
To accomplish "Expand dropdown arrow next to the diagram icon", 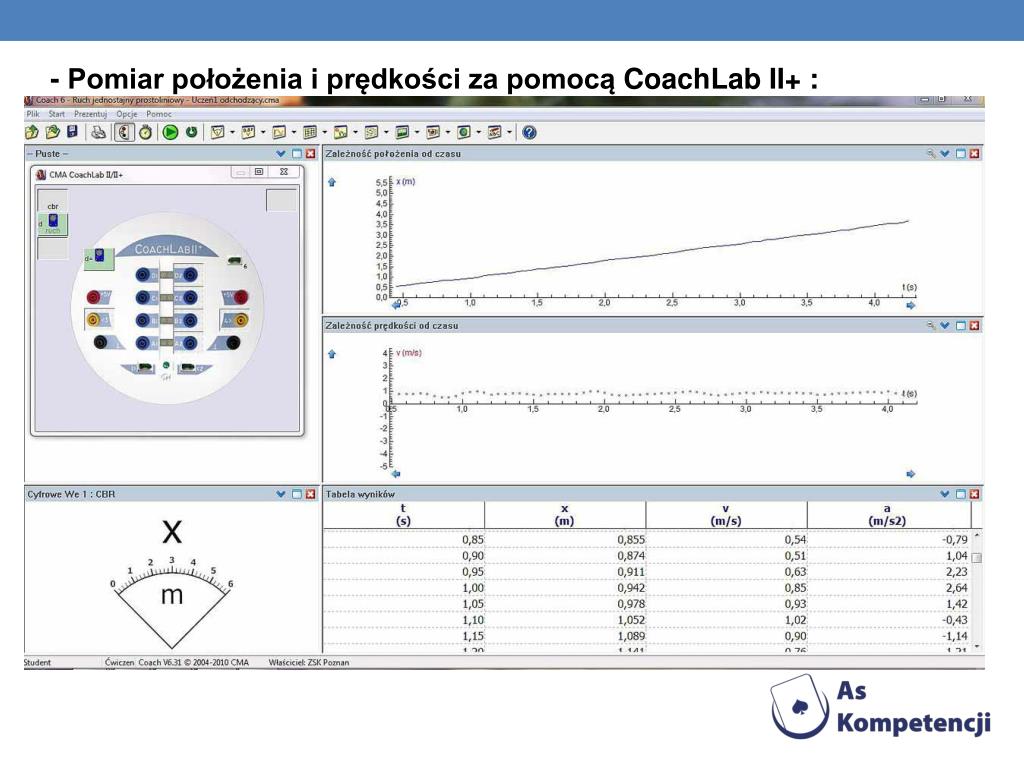I will pyautogui.click(x=293, y=133).
